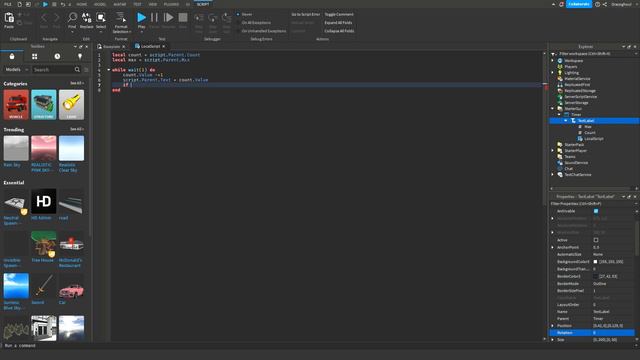Image resolution: width=640 pixels, height=360 pixels.
Task: Click the Collaborate button
Action: [x=579, y=4]
